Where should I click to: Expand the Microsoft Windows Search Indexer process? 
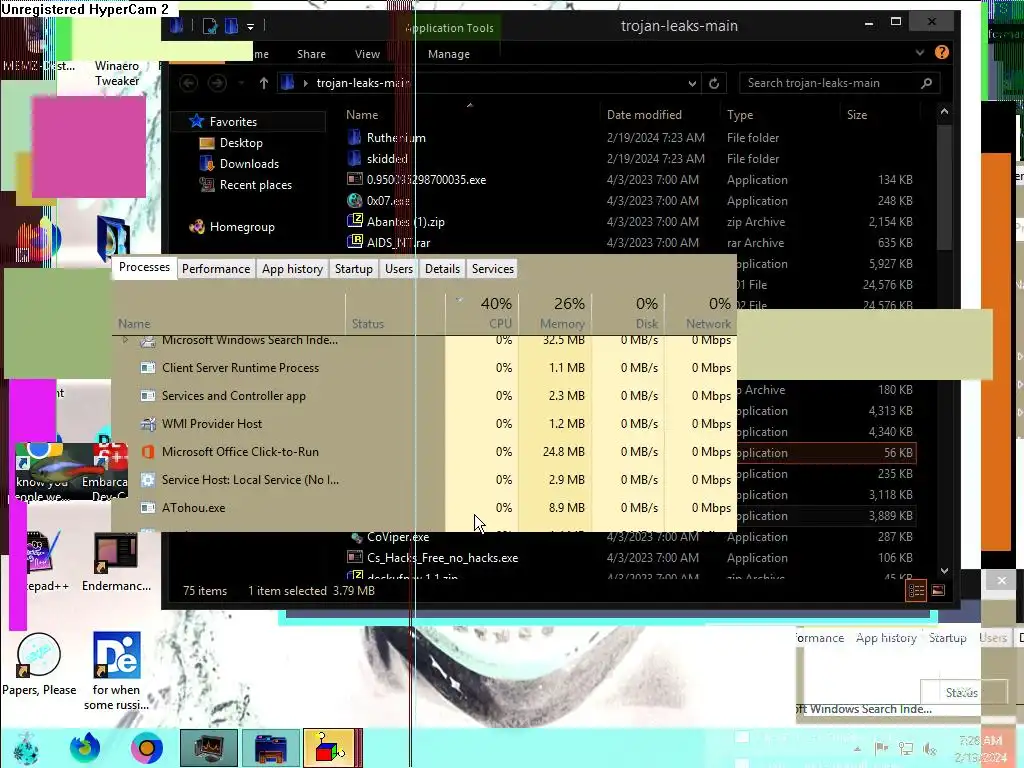coord(125,340)
